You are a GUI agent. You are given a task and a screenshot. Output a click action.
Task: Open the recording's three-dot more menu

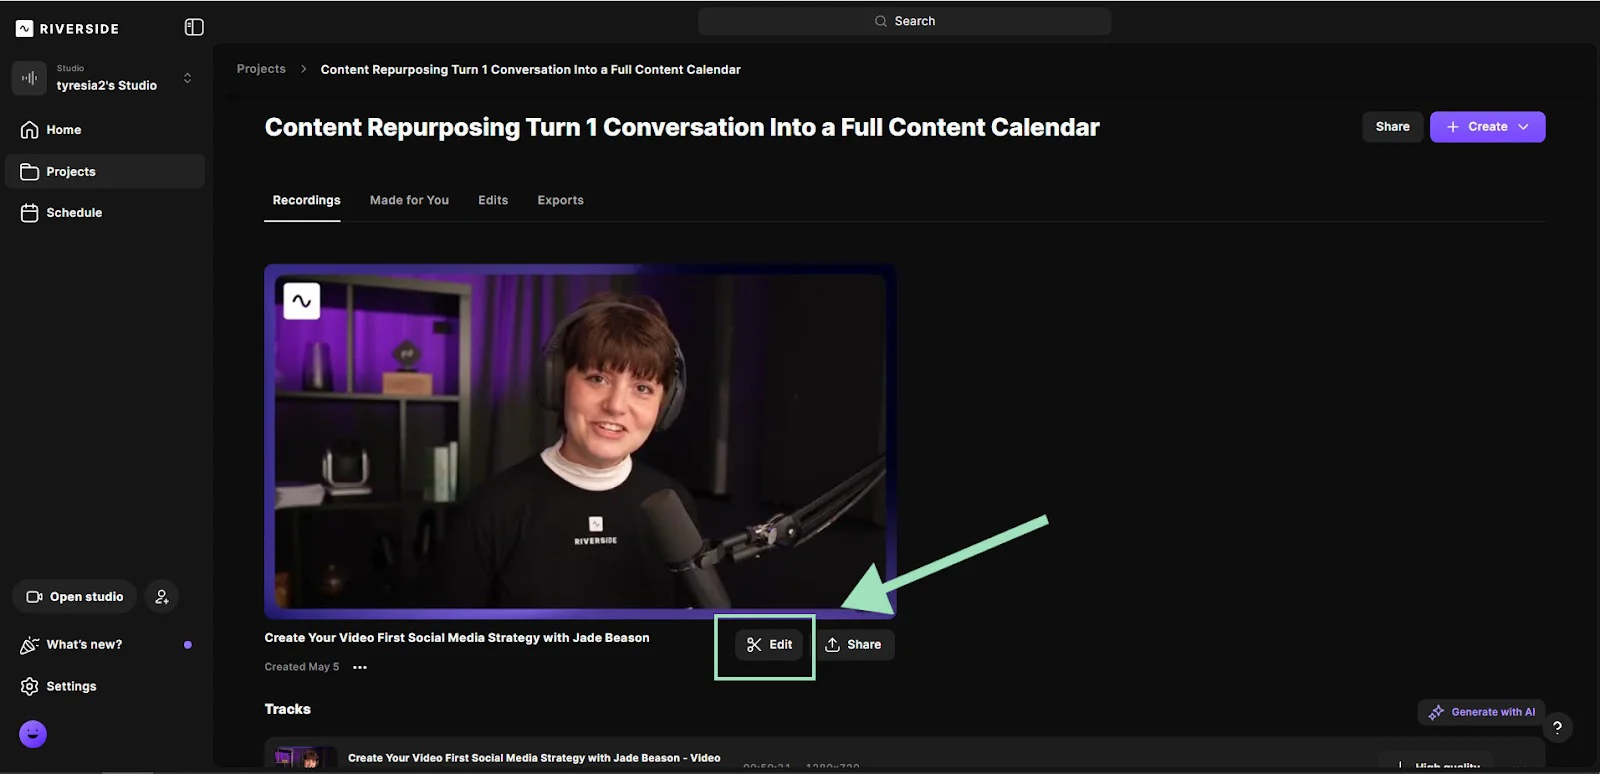tap(360, 668)
